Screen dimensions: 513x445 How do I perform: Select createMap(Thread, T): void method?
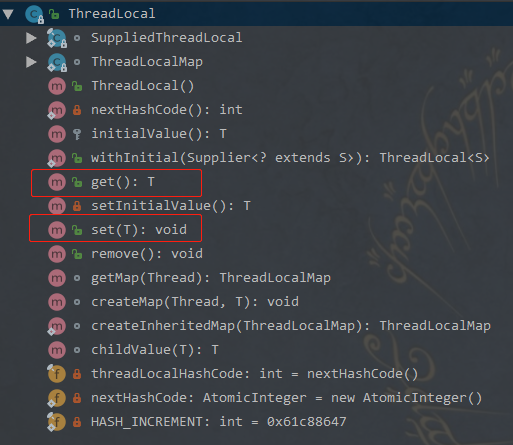click(195, 302)
